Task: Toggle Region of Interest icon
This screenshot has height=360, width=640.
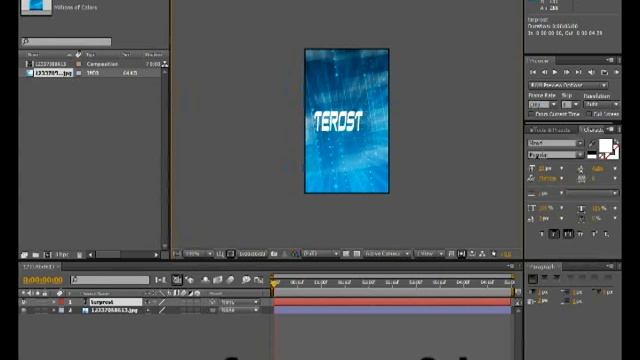Action: (x=346, y=254)
